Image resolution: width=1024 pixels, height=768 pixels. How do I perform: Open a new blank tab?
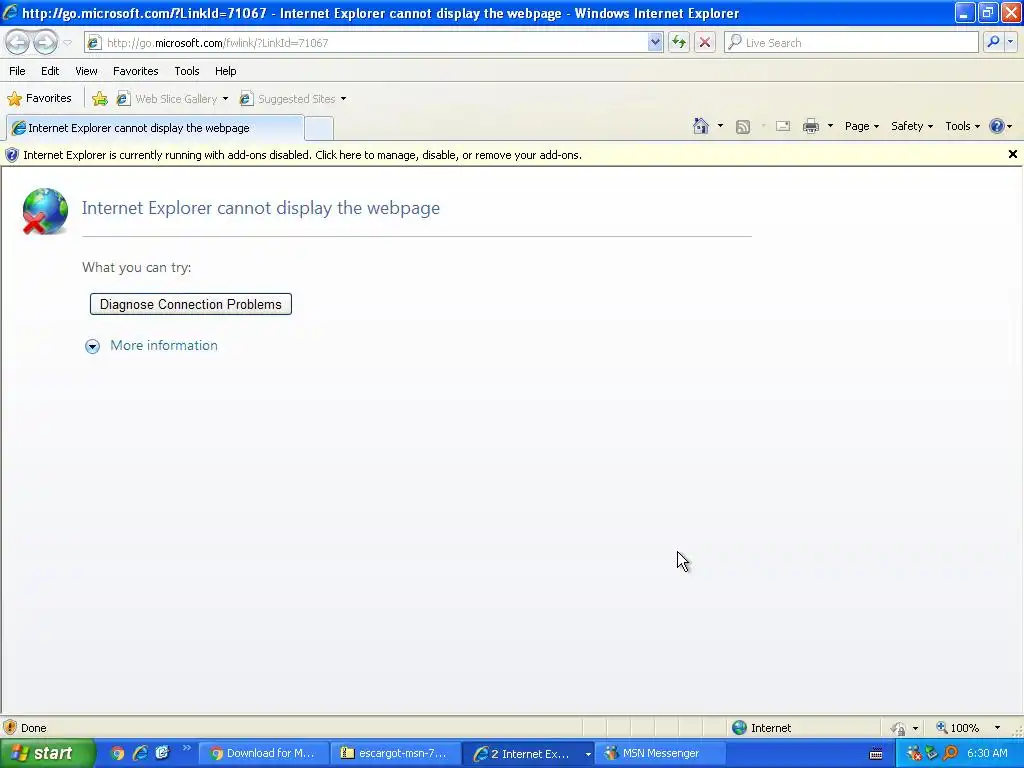pyautogui.click(x=319, y=129)
